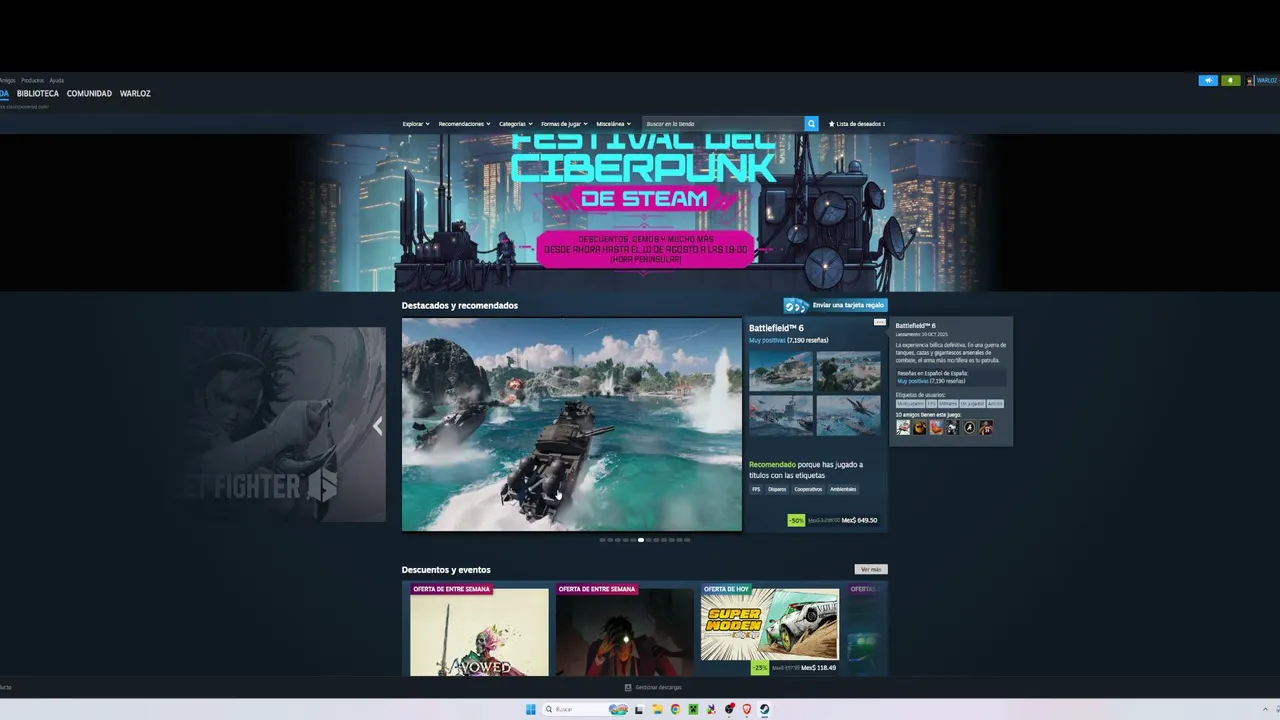Go to previous featured game arrow
This screenshot has height=720, width=1280.
pos(377,426)
